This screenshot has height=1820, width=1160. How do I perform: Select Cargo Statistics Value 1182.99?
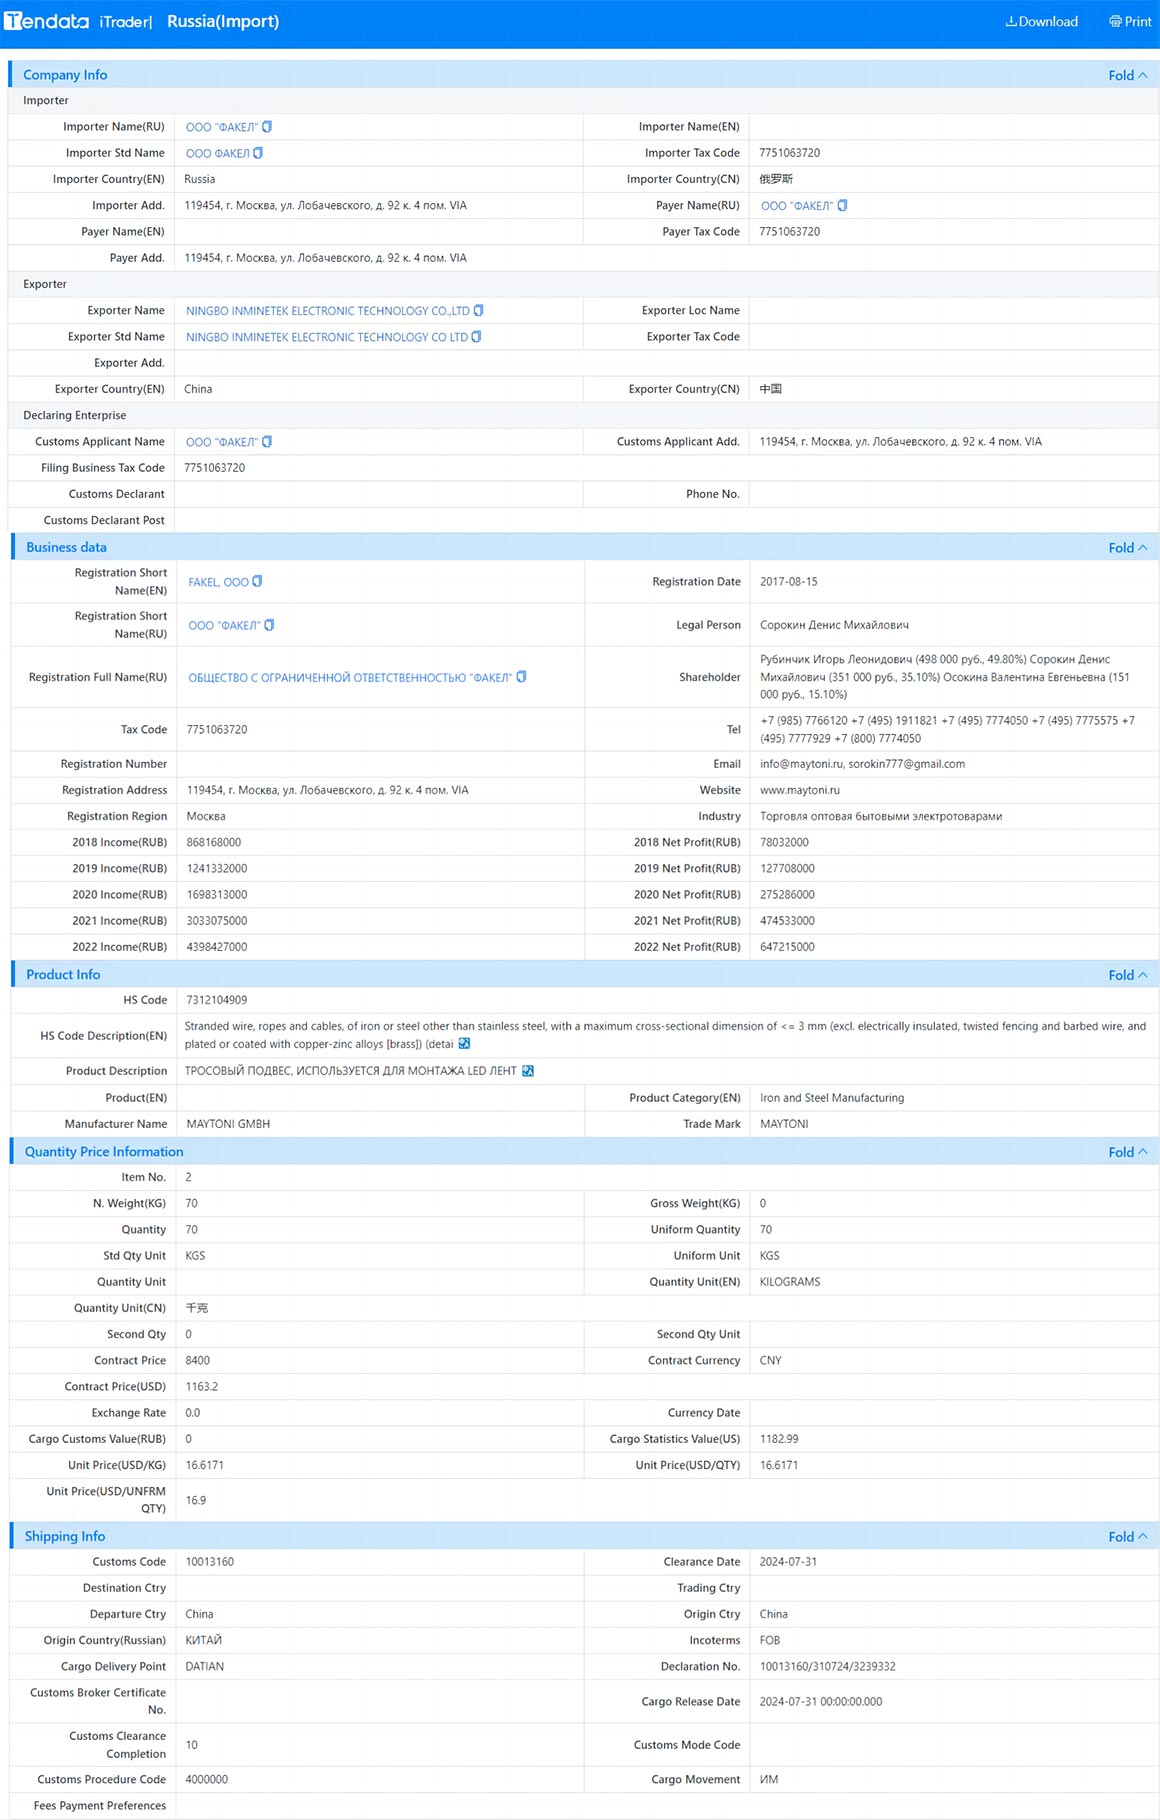(779, 1439)
